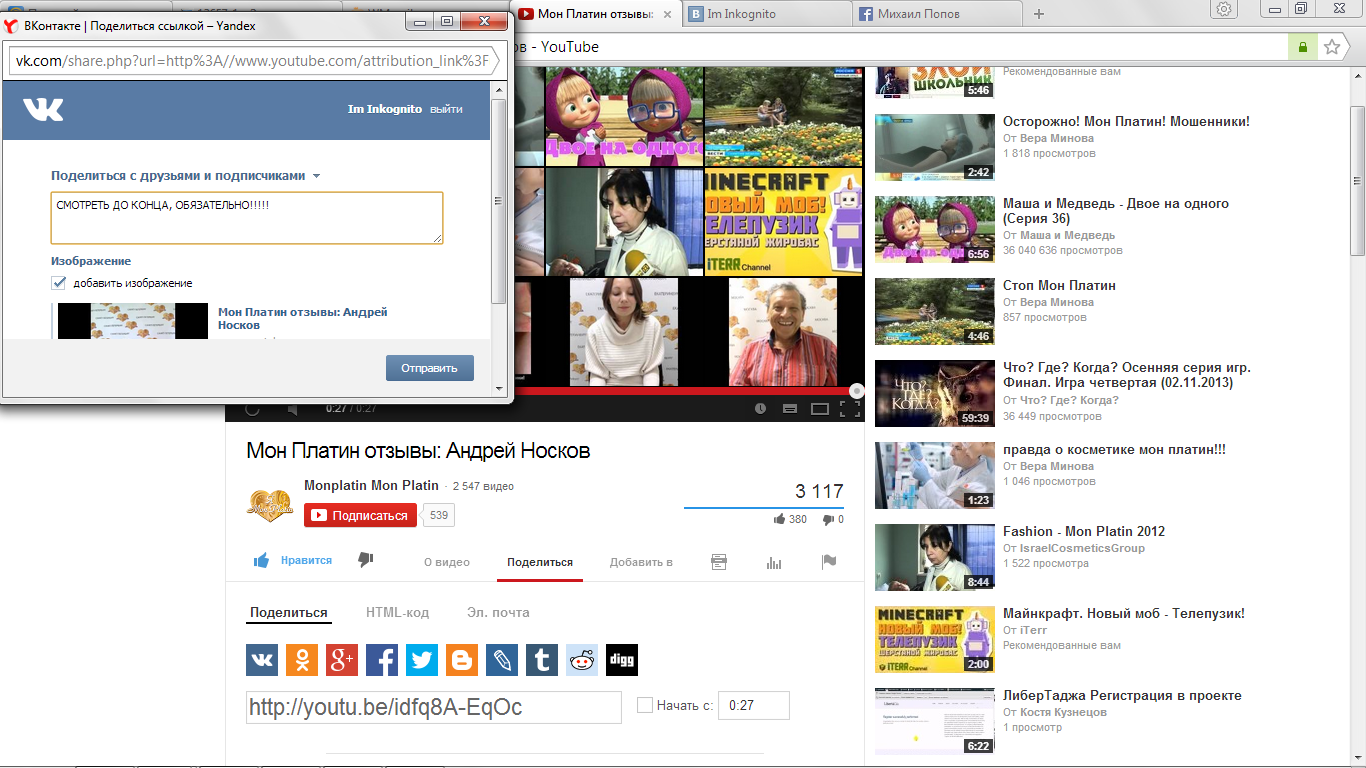Open Маша и Медведь sidebar video thumbnail
Screen dimensions: 1366x768
coord(934,229)
